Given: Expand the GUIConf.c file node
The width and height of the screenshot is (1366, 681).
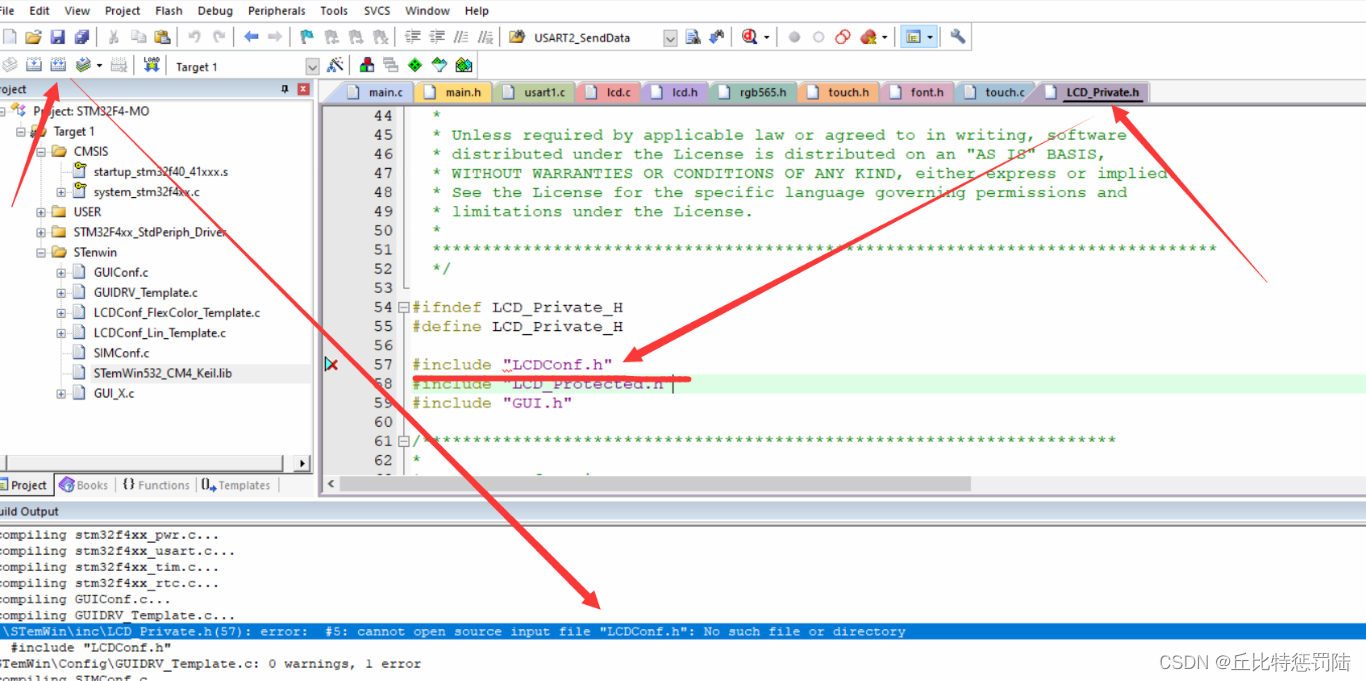Looking at the screenshot, I should pyautogui.click(x=61, y=272).
